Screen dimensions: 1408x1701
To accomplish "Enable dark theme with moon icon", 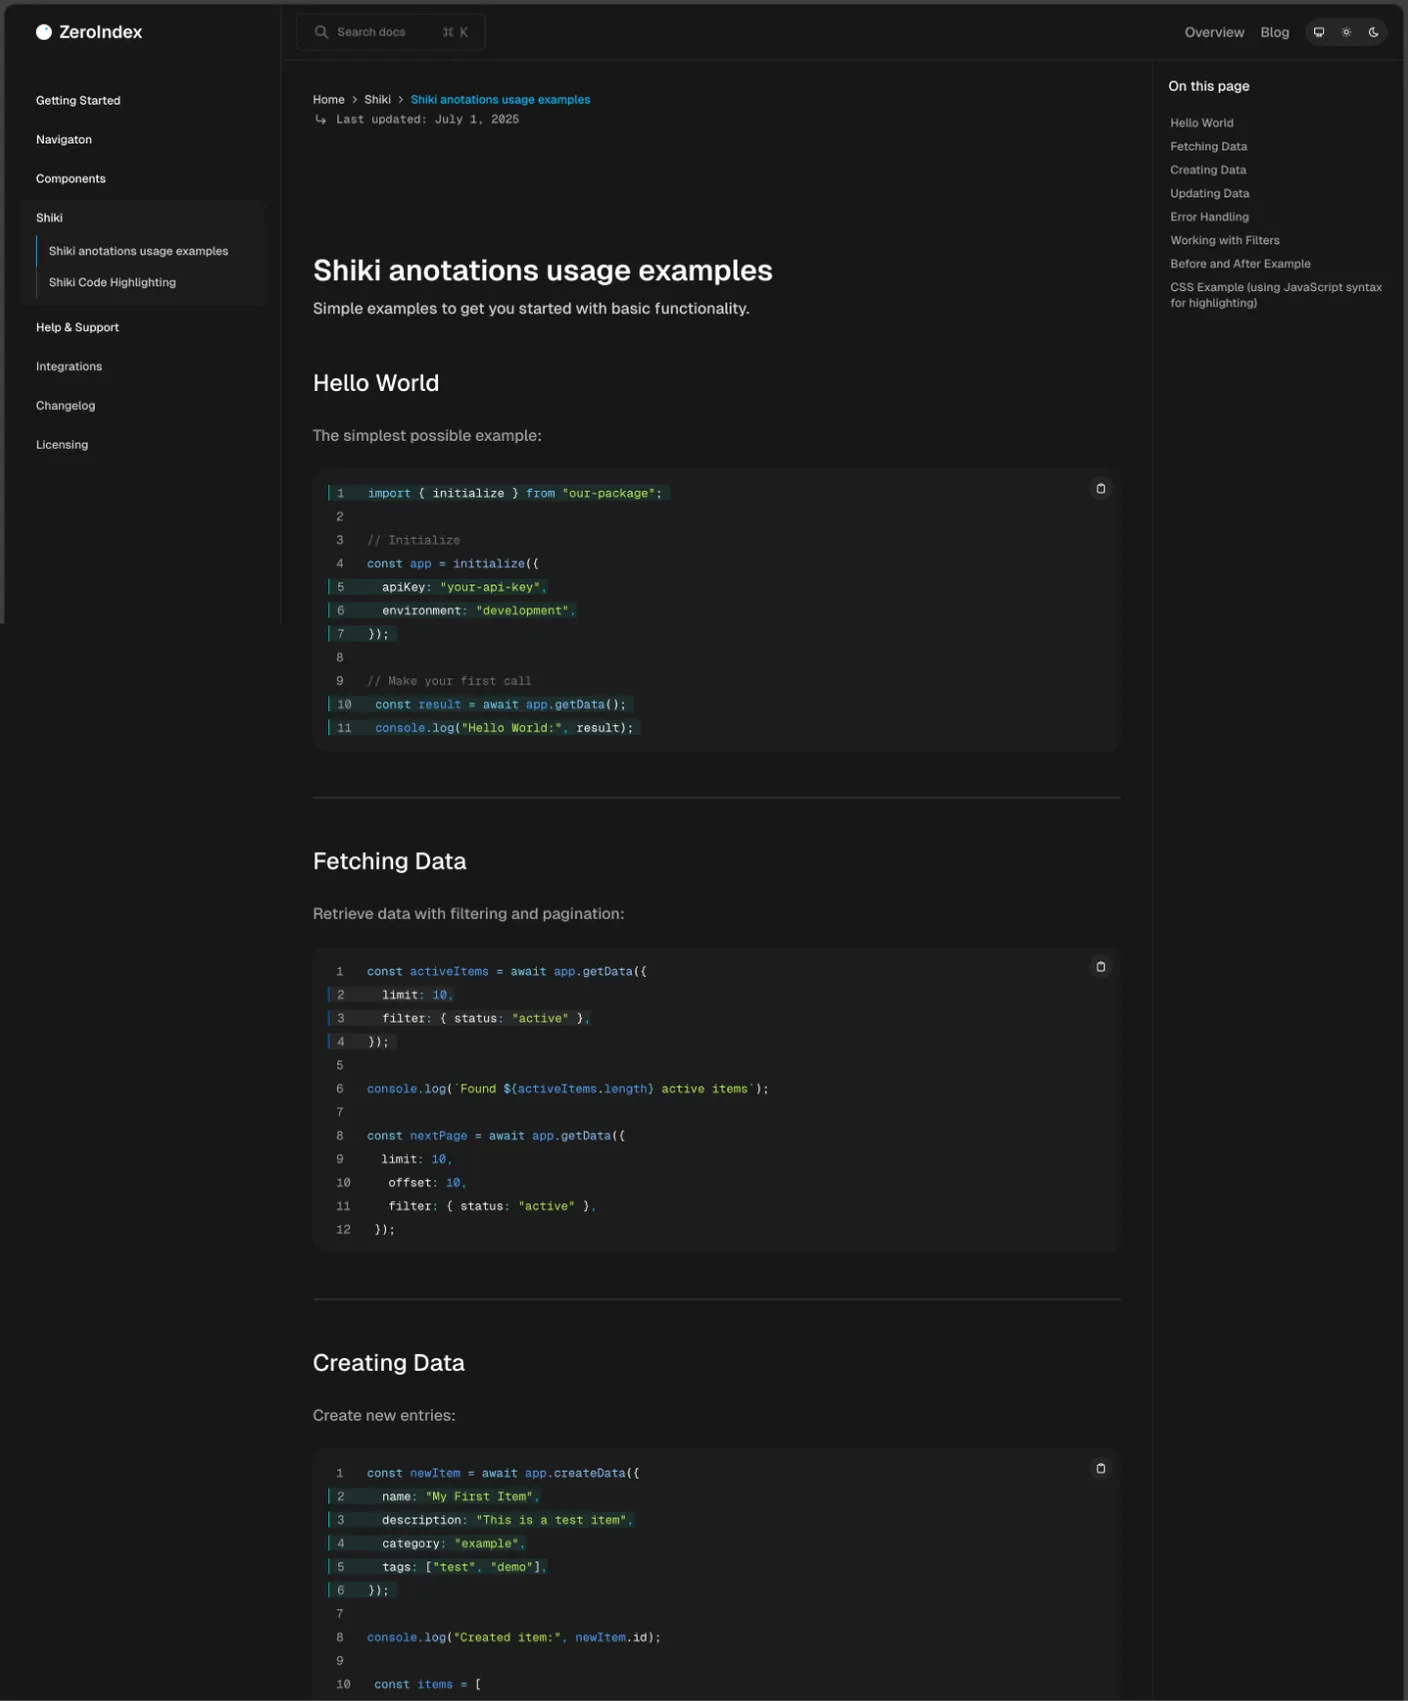I will pyautogui.click(x=1373, y=32).
